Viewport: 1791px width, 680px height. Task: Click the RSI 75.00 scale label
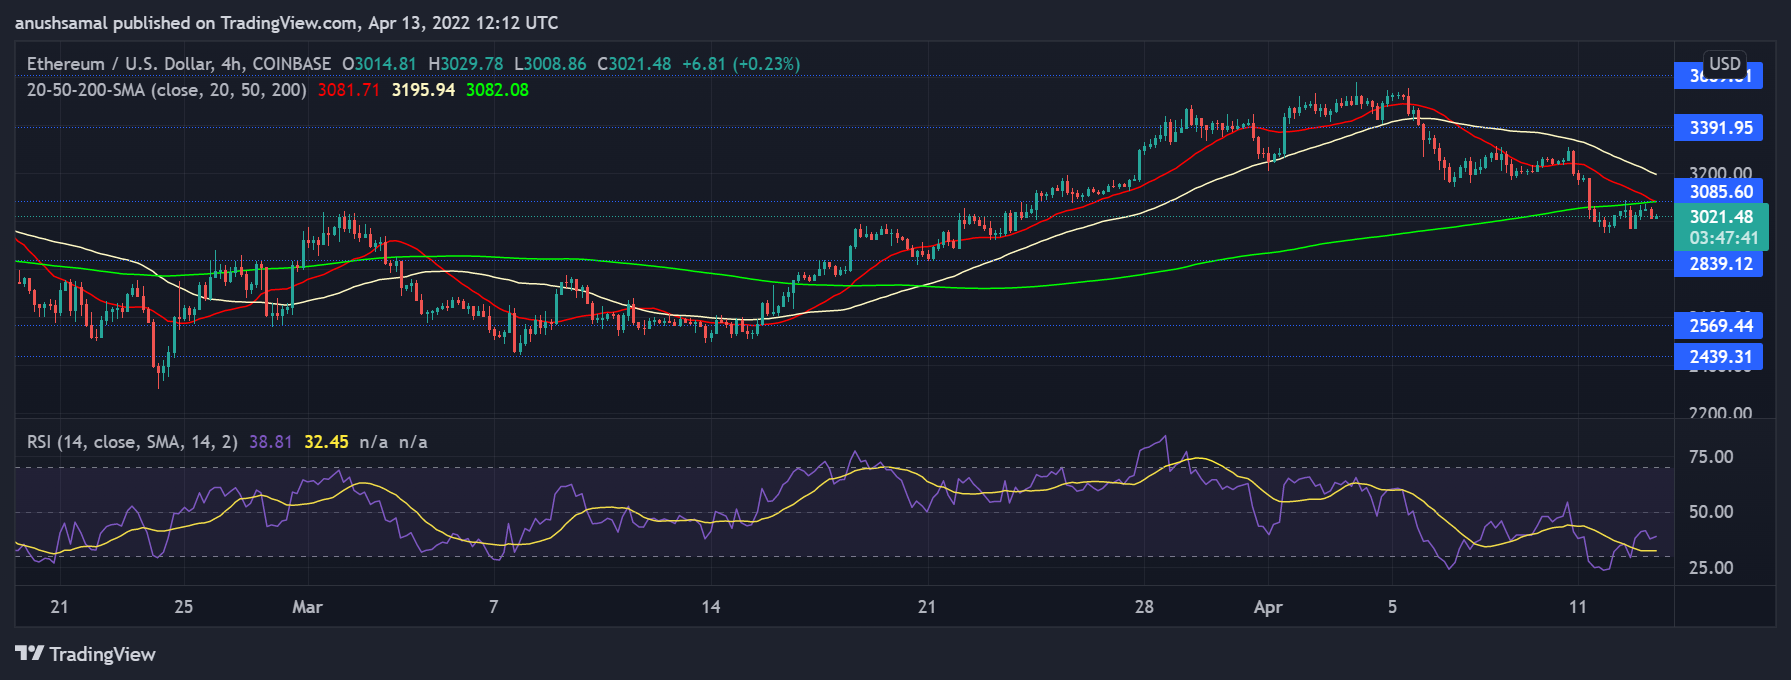pyautogui.click(x=1710, y=457)
